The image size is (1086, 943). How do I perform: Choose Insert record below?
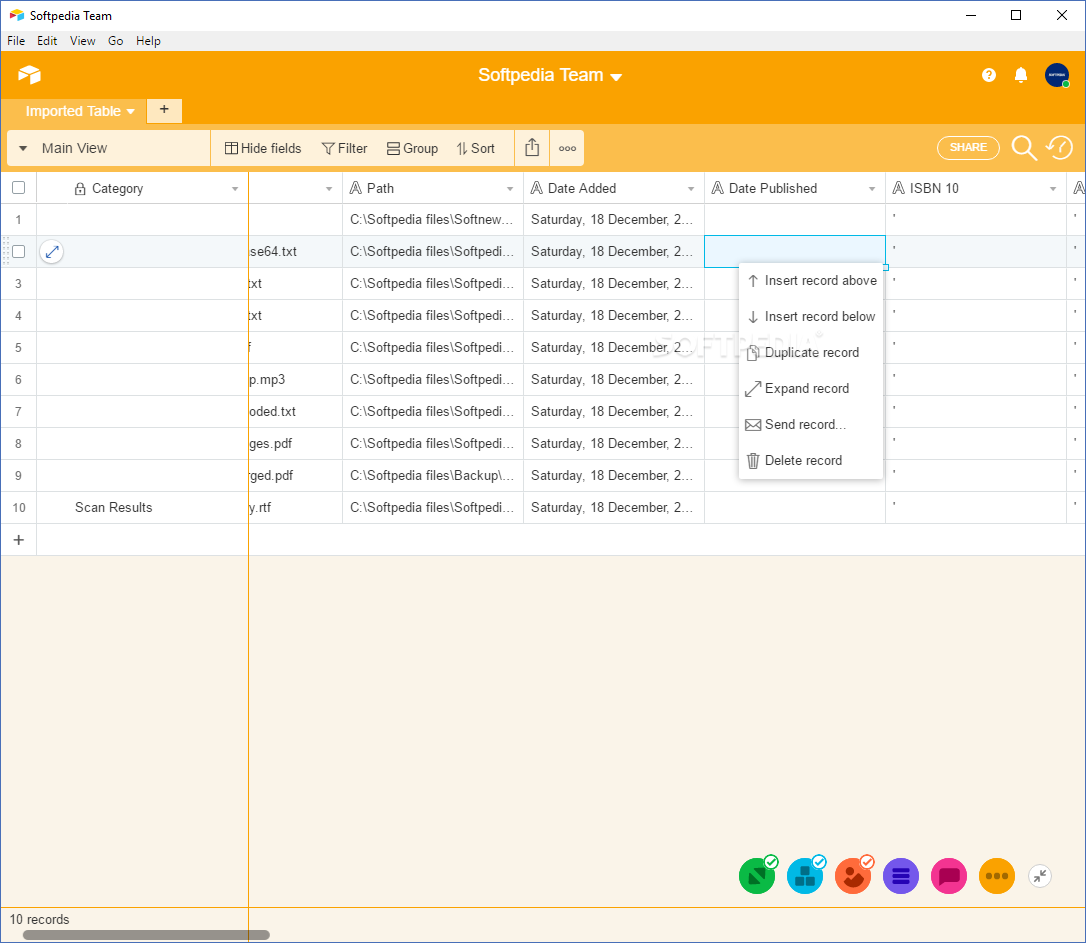click(x=811, y=316)
